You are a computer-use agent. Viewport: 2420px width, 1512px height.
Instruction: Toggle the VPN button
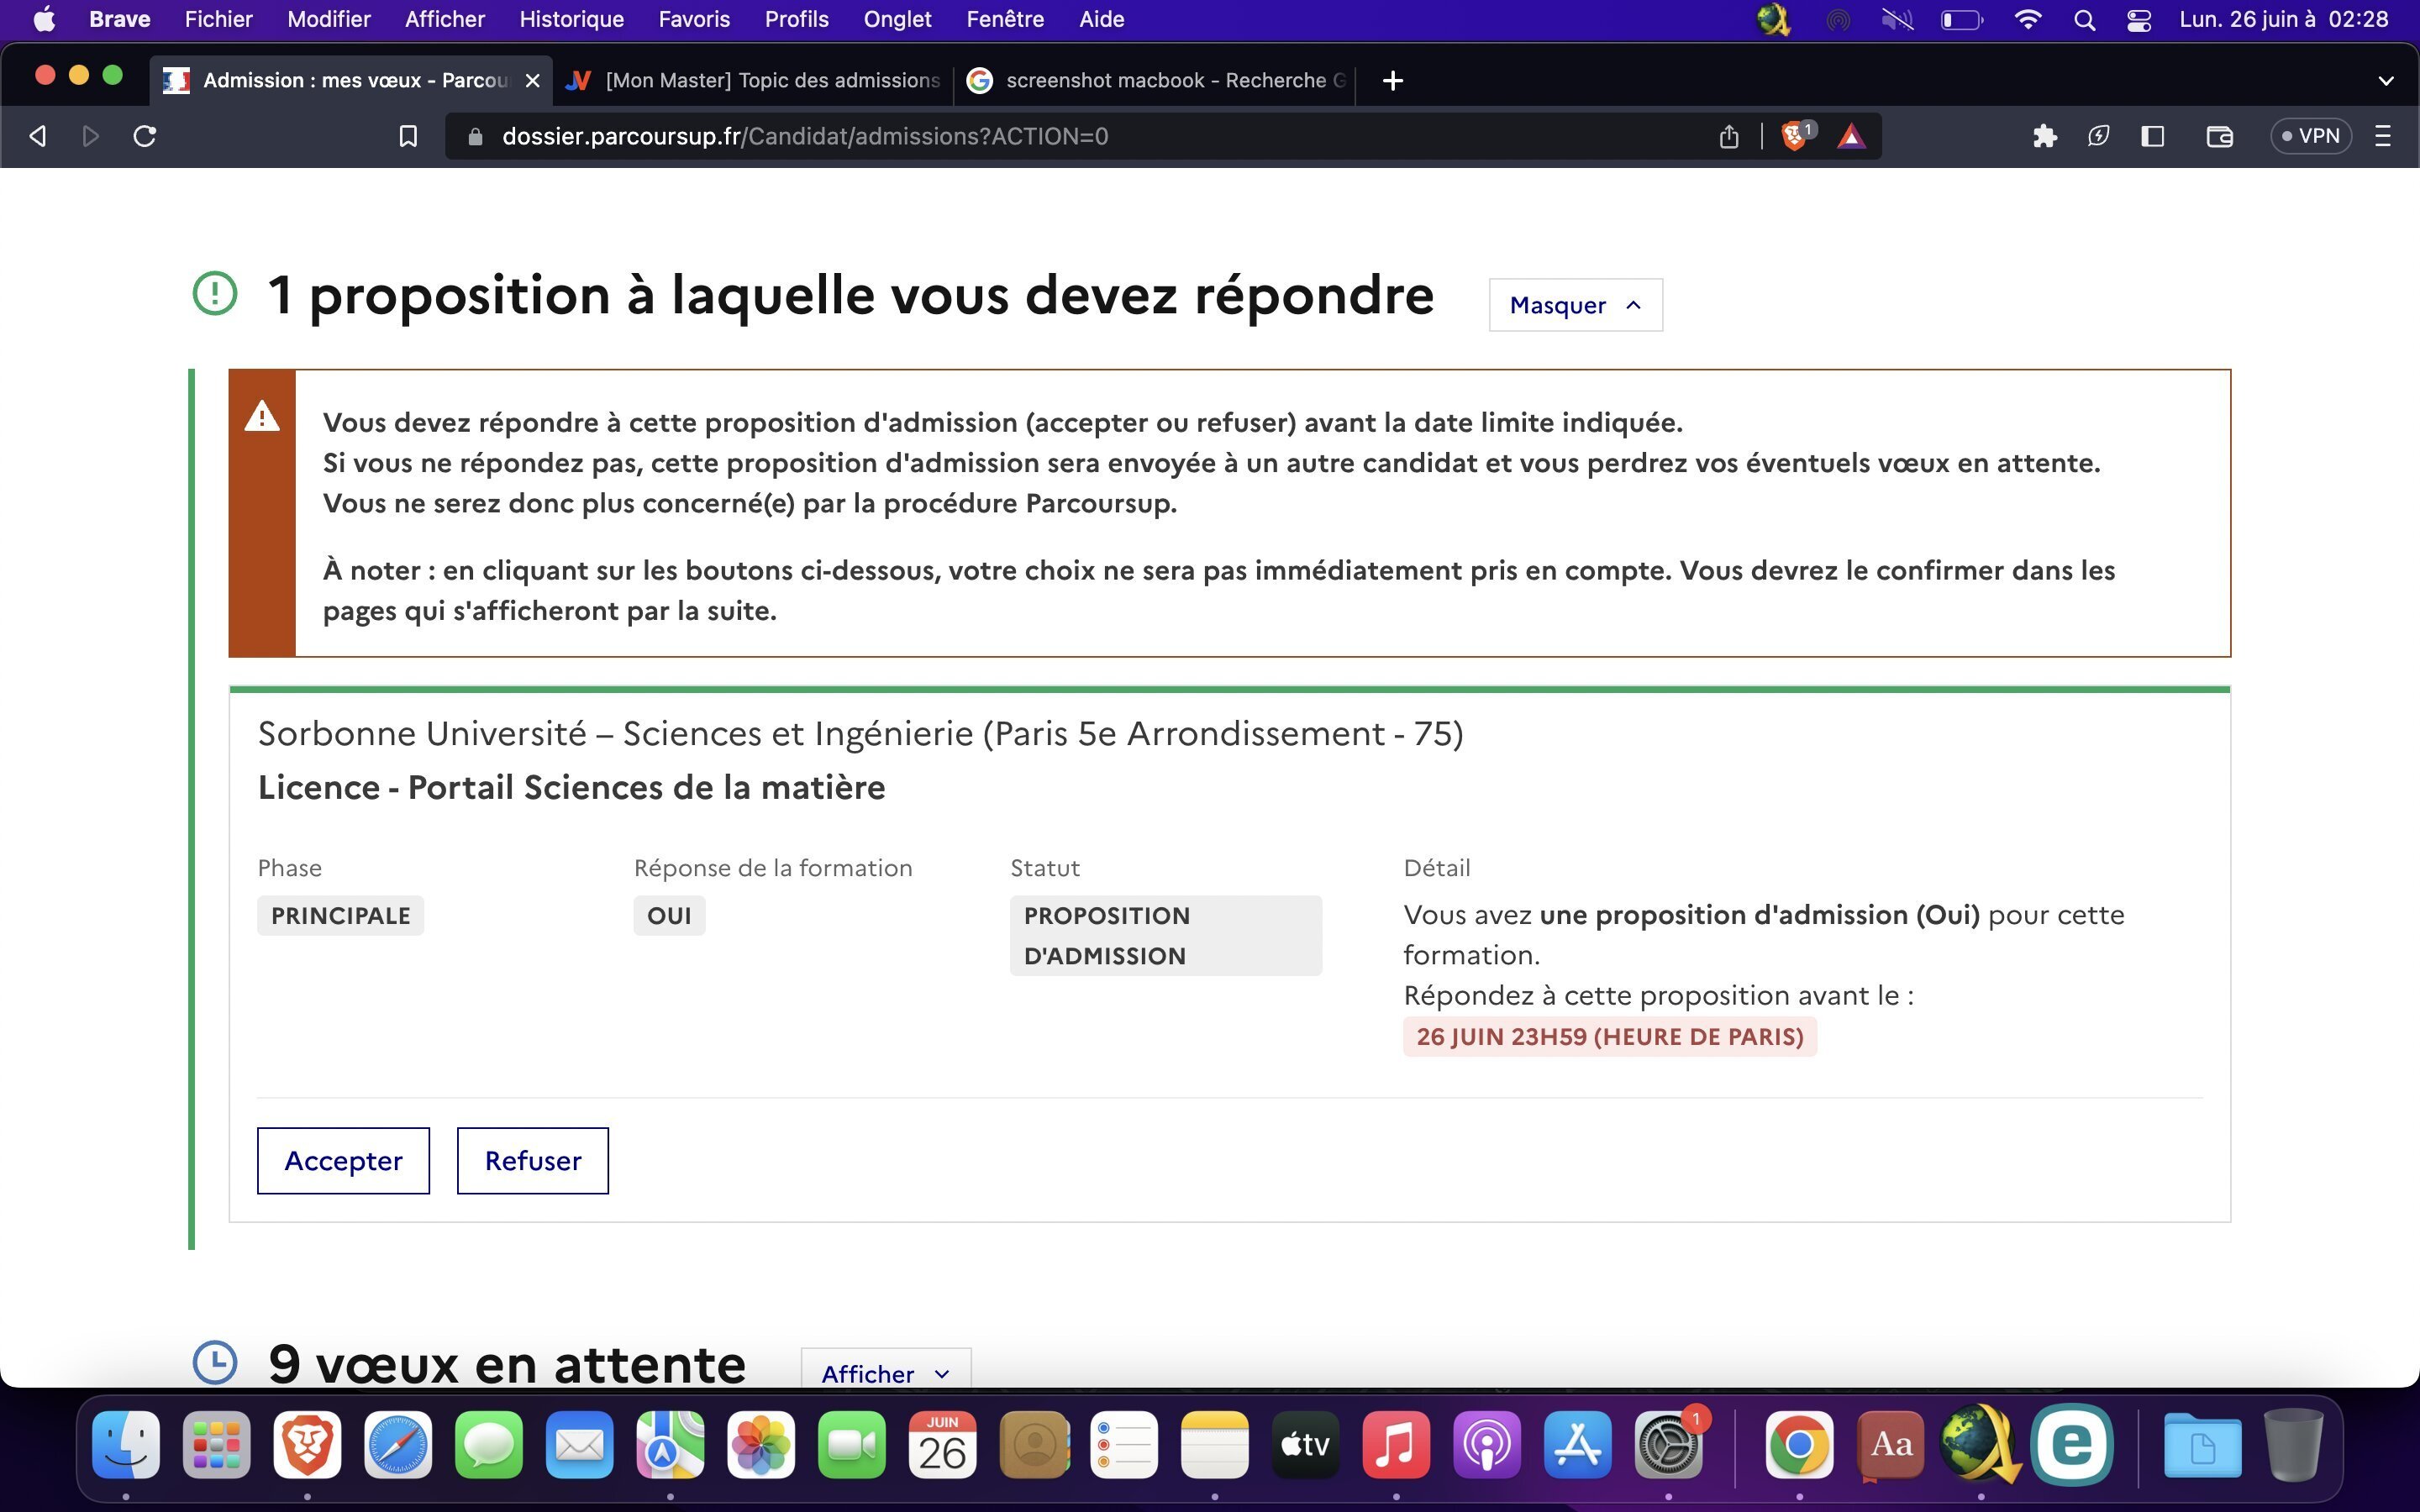coord(2310,136)
